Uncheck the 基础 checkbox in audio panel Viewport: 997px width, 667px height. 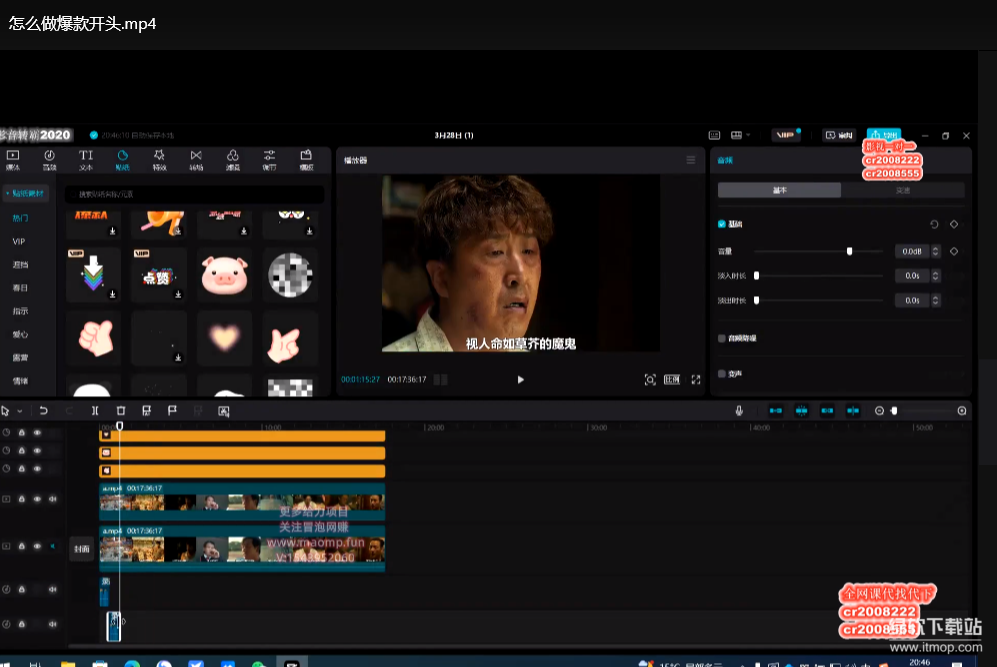pos(722,225)
